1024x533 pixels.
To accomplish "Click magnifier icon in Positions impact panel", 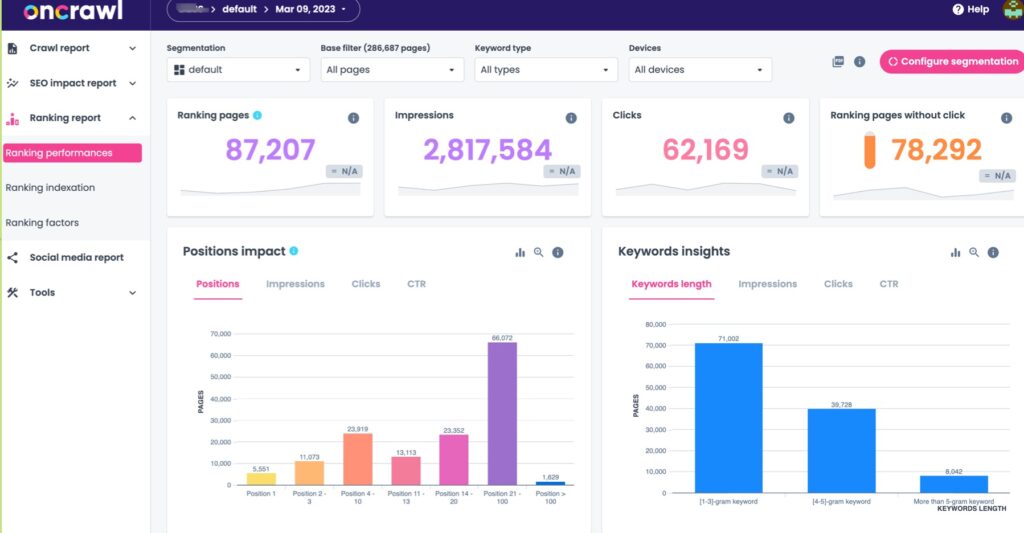I will [x=539, y=253].
